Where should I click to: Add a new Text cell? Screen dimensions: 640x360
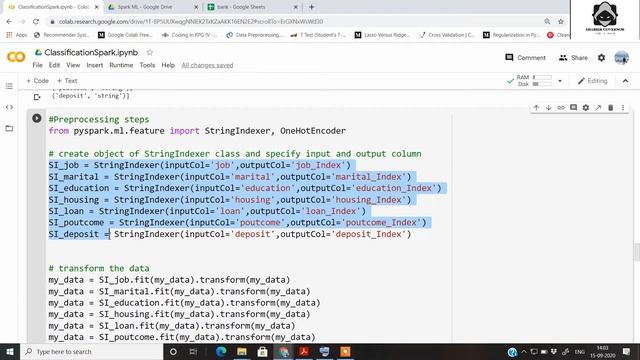[67, 81]
